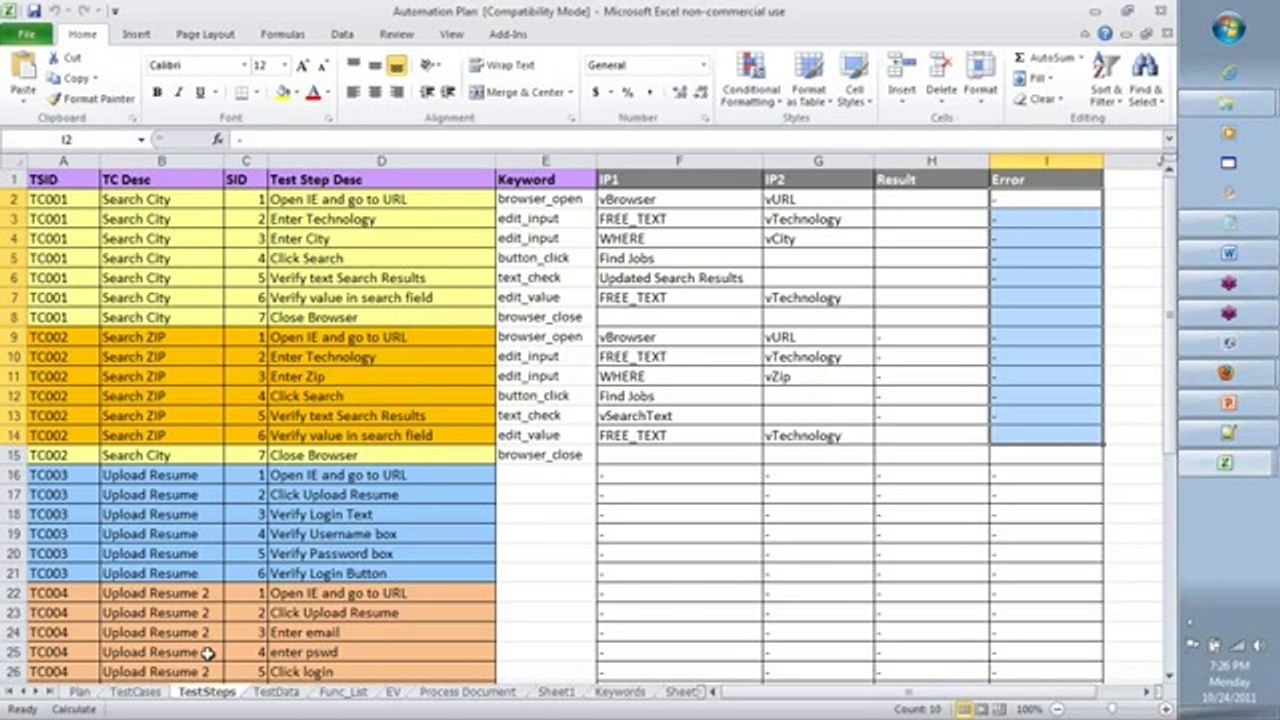Click the Center alignment icon
The height and width of the screenshot is (720, 1280).
click(375, 92)
